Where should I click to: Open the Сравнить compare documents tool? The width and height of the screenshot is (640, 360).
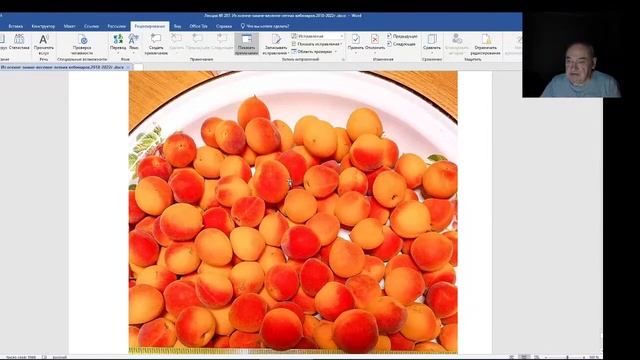[x=432, y=43]
